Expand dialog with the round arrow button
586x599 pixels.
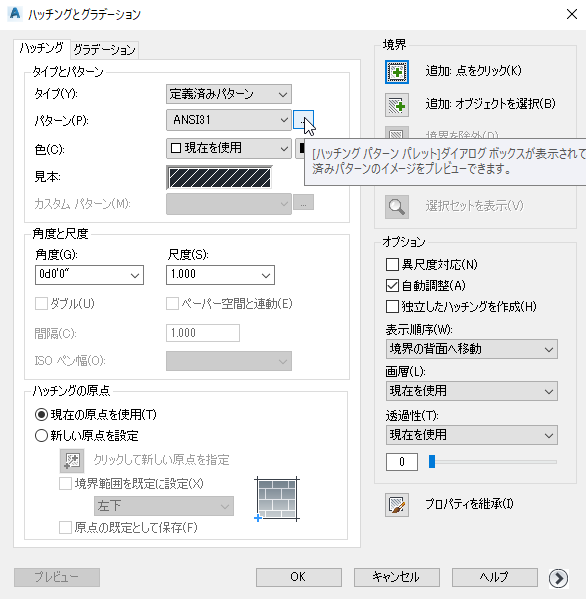558,578
